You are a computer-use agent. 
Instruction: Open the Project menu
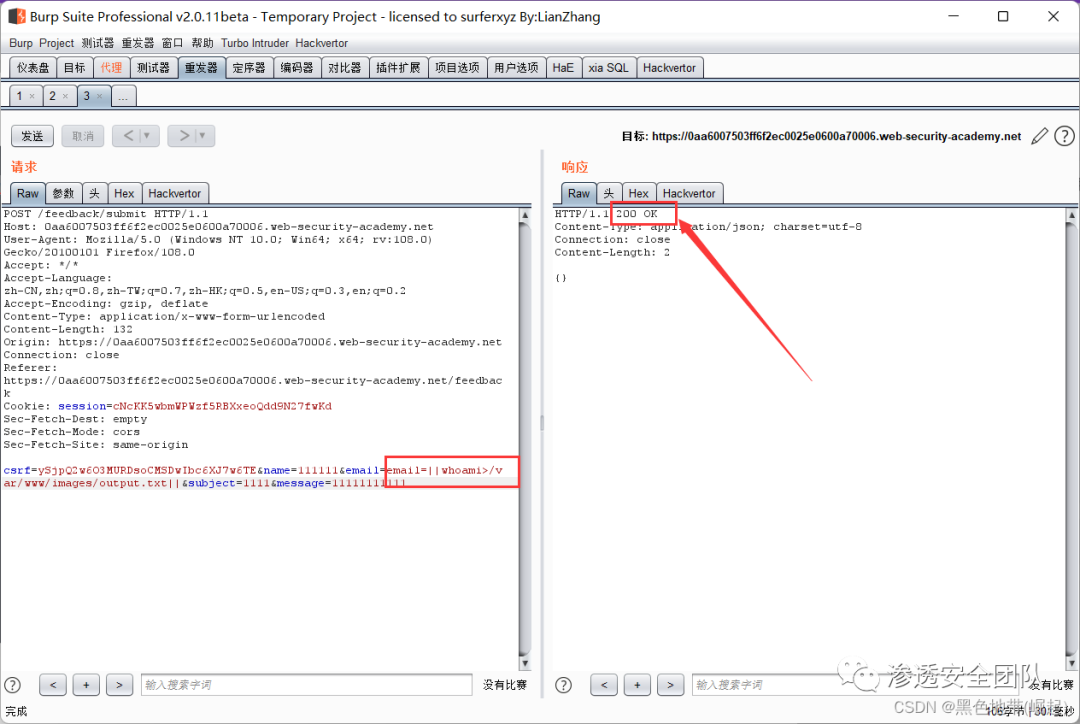56,43
